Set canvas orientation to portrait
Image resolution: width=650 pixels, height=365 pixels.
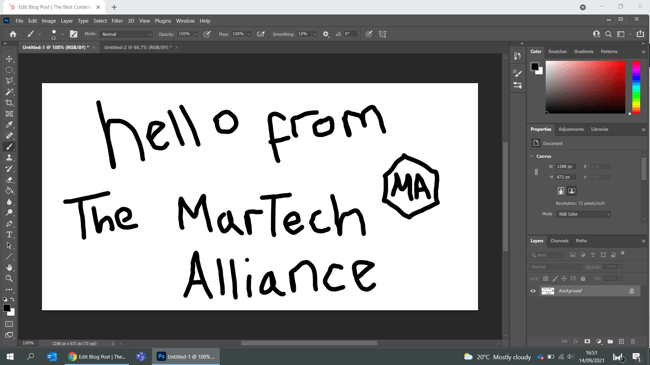(x=561, y=191)
